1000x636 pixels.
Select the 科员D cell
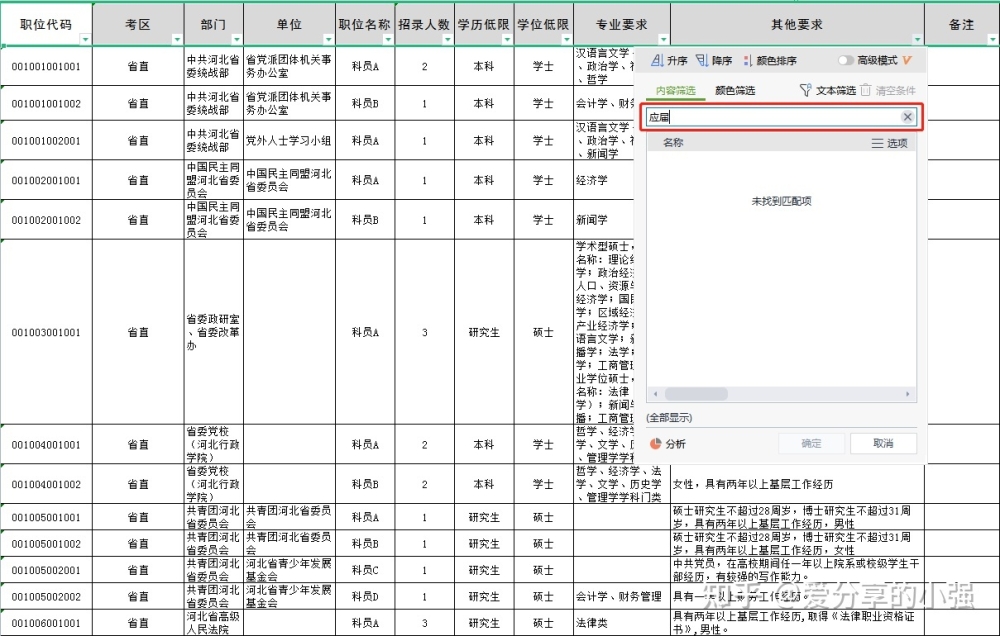pos(365,596)
